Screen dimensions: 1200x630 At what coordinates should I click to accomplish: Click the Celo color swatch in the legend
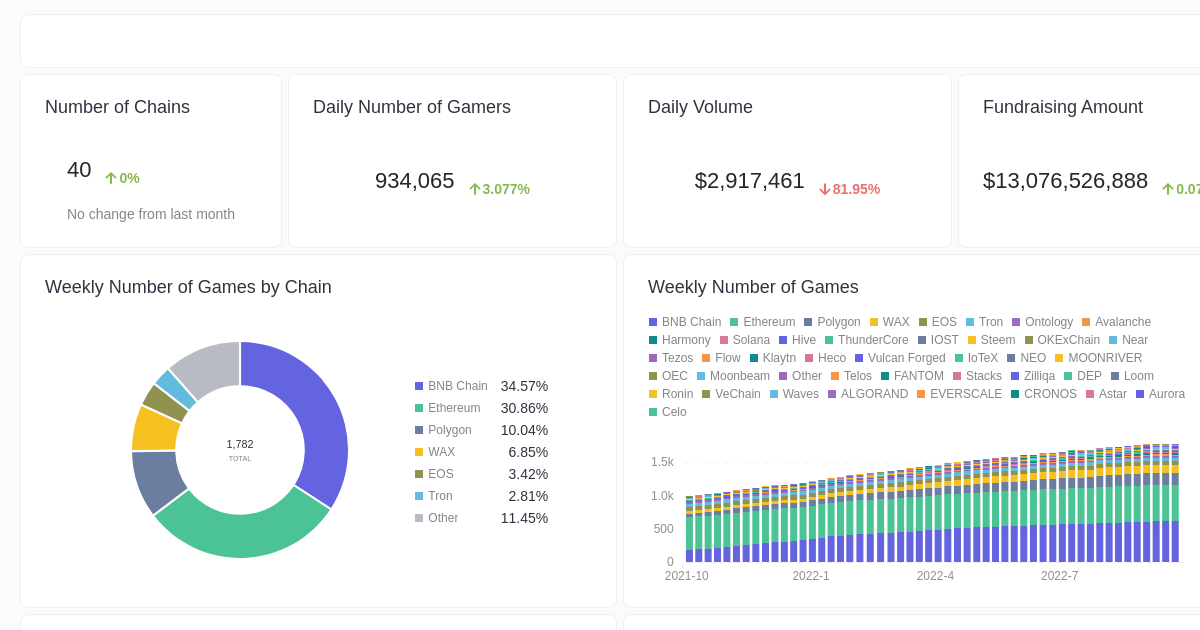[652, 412]
